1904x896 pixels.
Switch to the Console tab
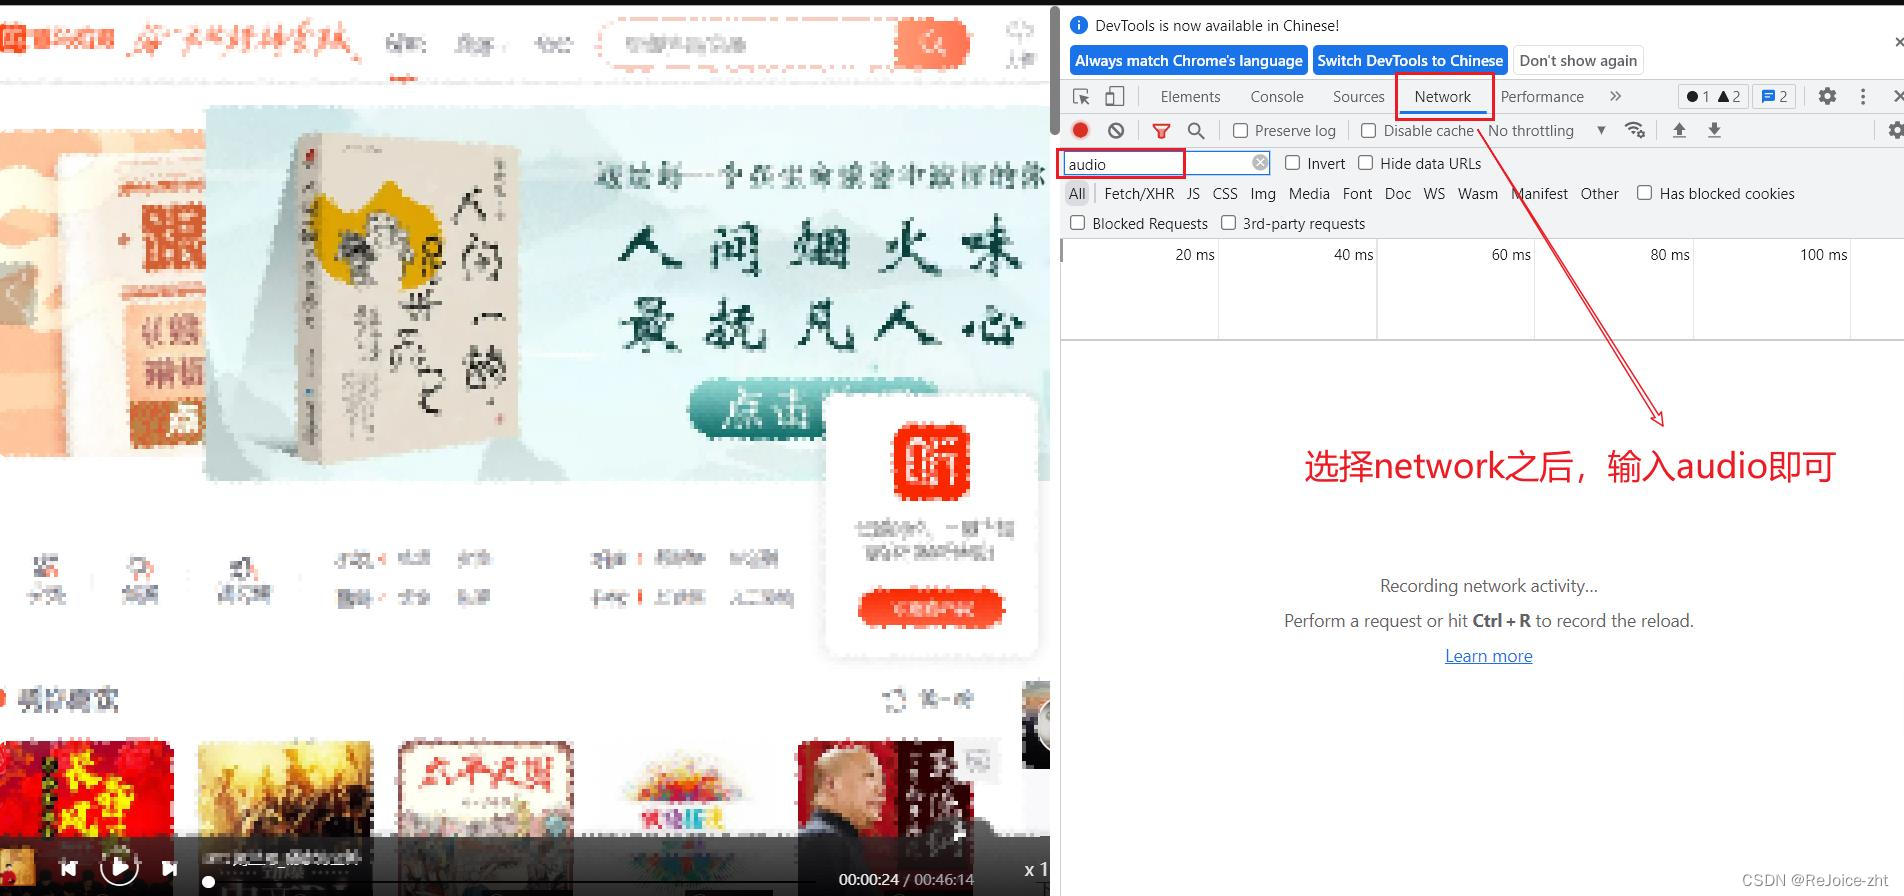(x=1277, y=96)
